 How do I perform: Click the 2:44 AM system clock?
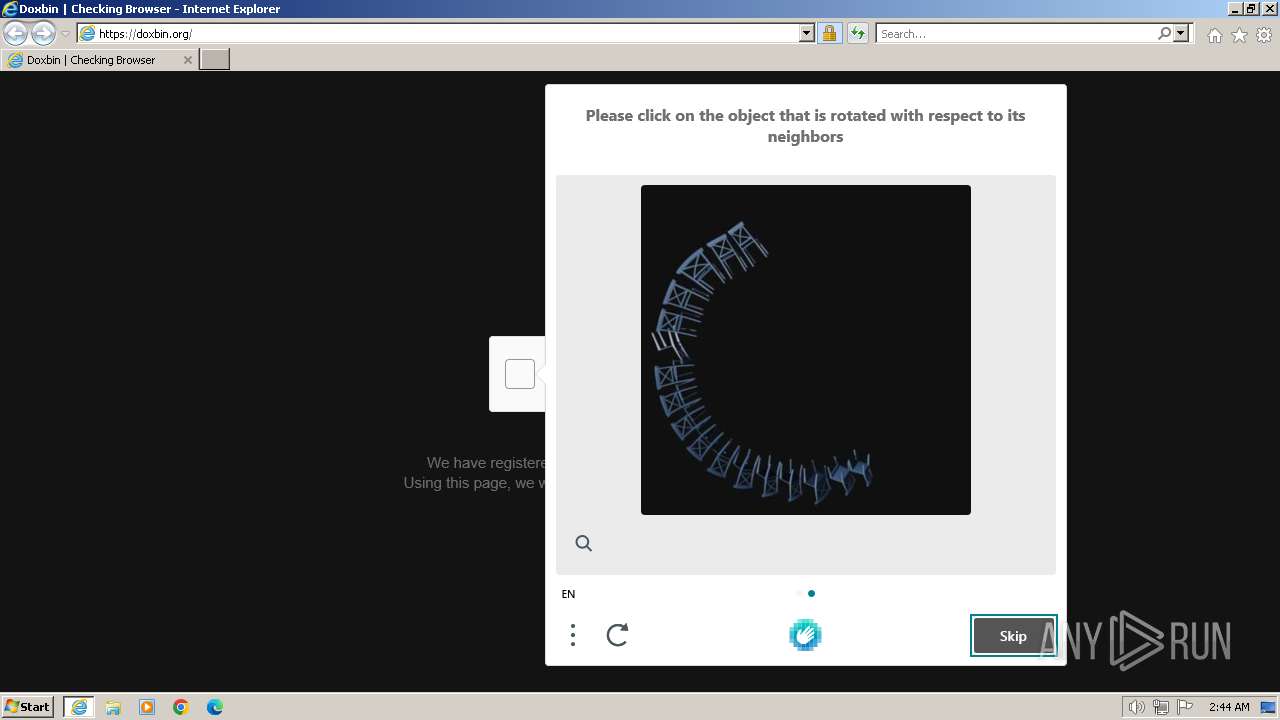[1229, 707]
